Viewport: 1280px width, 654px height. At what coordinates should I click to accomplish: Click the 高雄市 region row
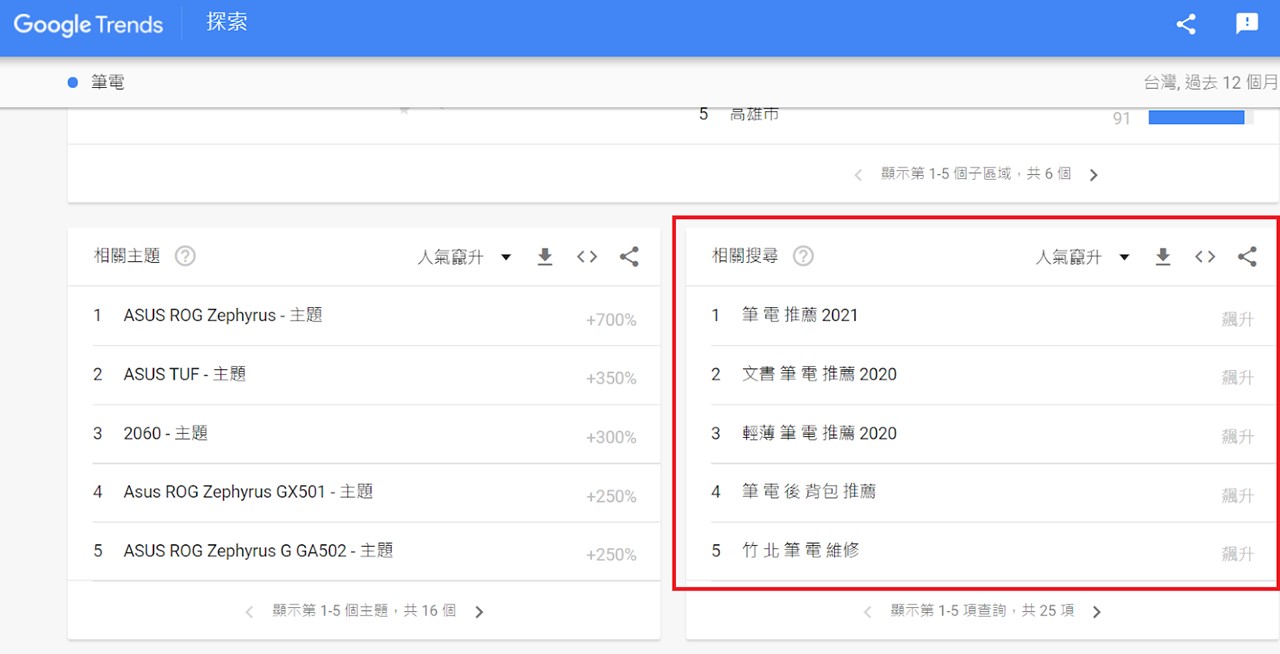tap(976, 116)
